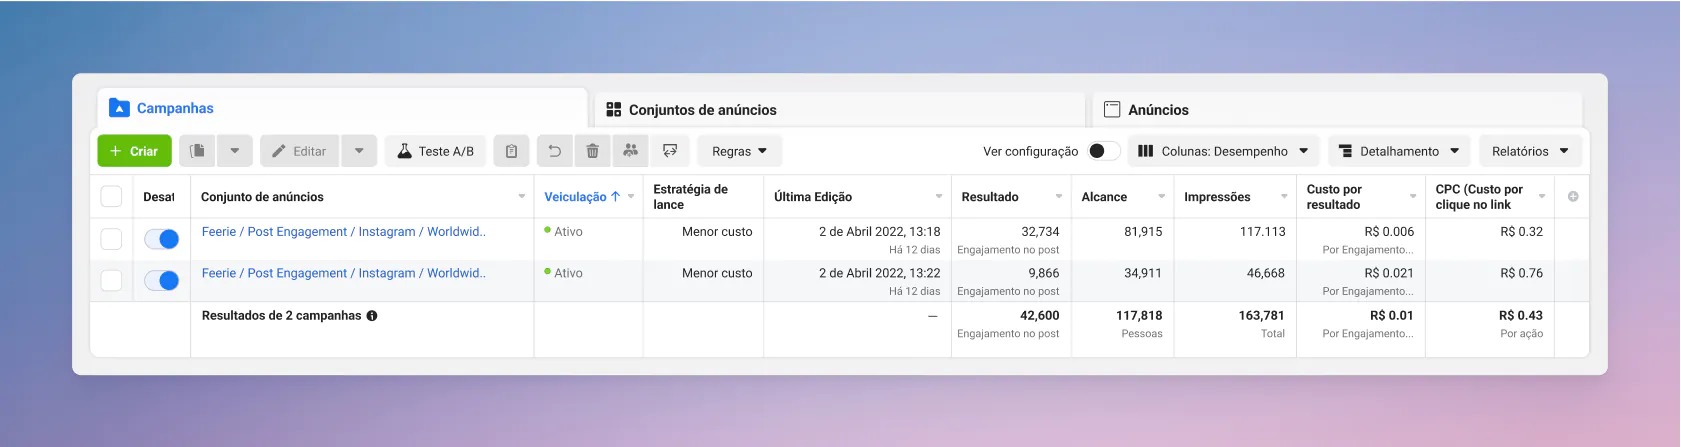Open the Colunas: Desempenho dropdown
1681x447 pixels.
click(x=1224, y=151)
